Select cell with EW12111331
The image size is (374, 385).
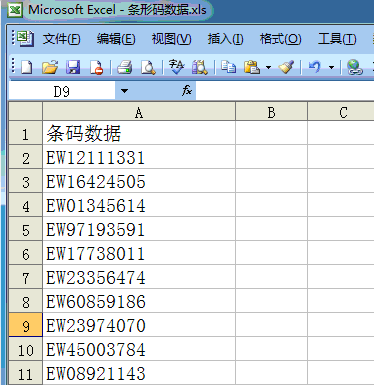point(139,157)
